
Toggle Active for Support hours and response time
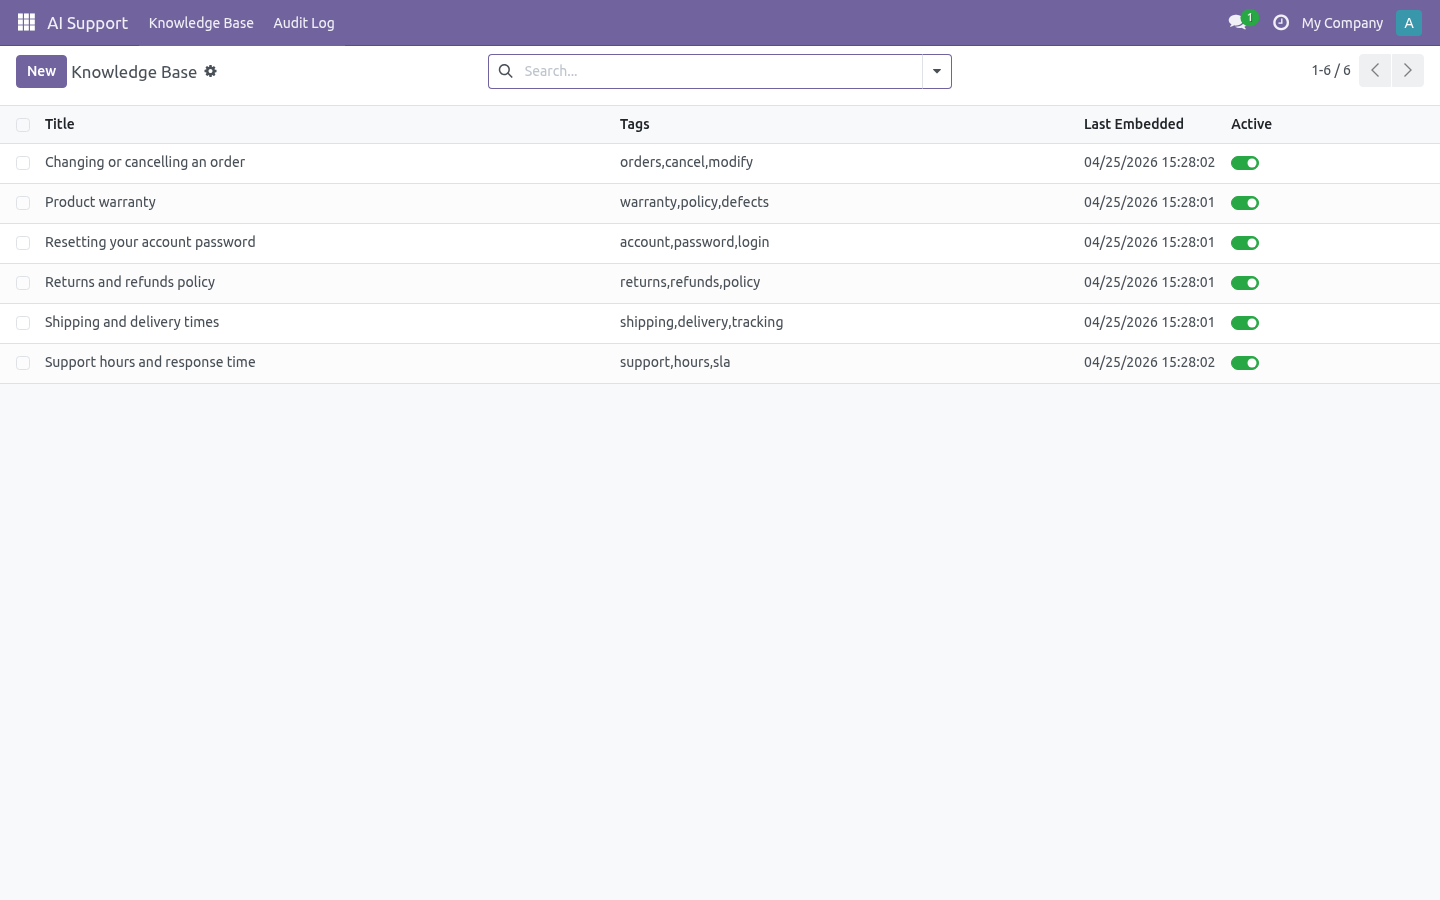click(1245, 363)
